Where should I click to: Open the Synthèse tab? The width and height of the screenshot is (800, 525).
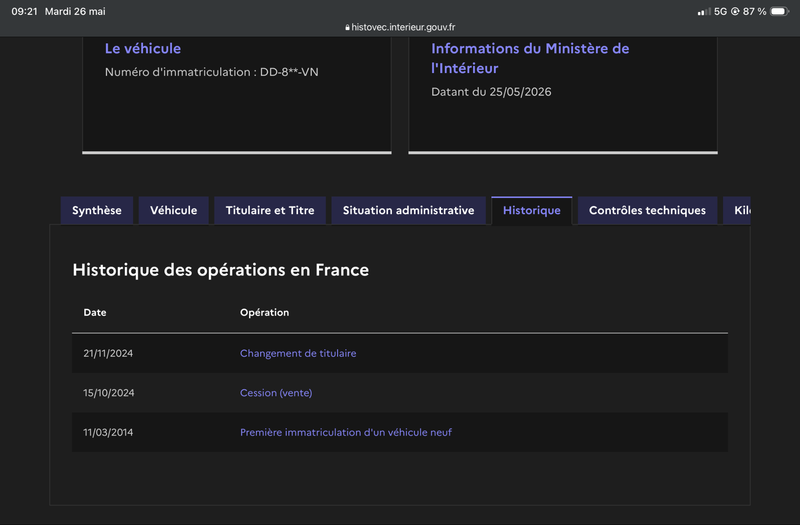pyautogui.click(x=97, y=210)
